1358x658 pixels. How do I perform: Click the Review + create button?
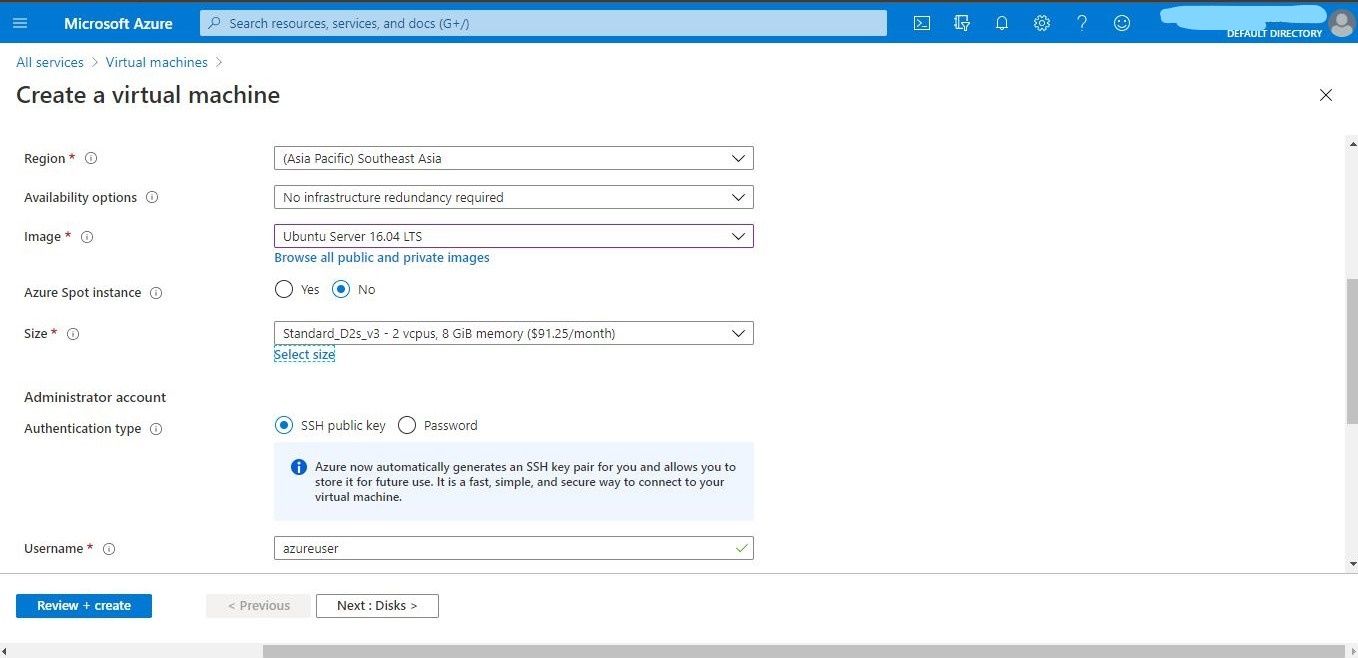(84, 605)
